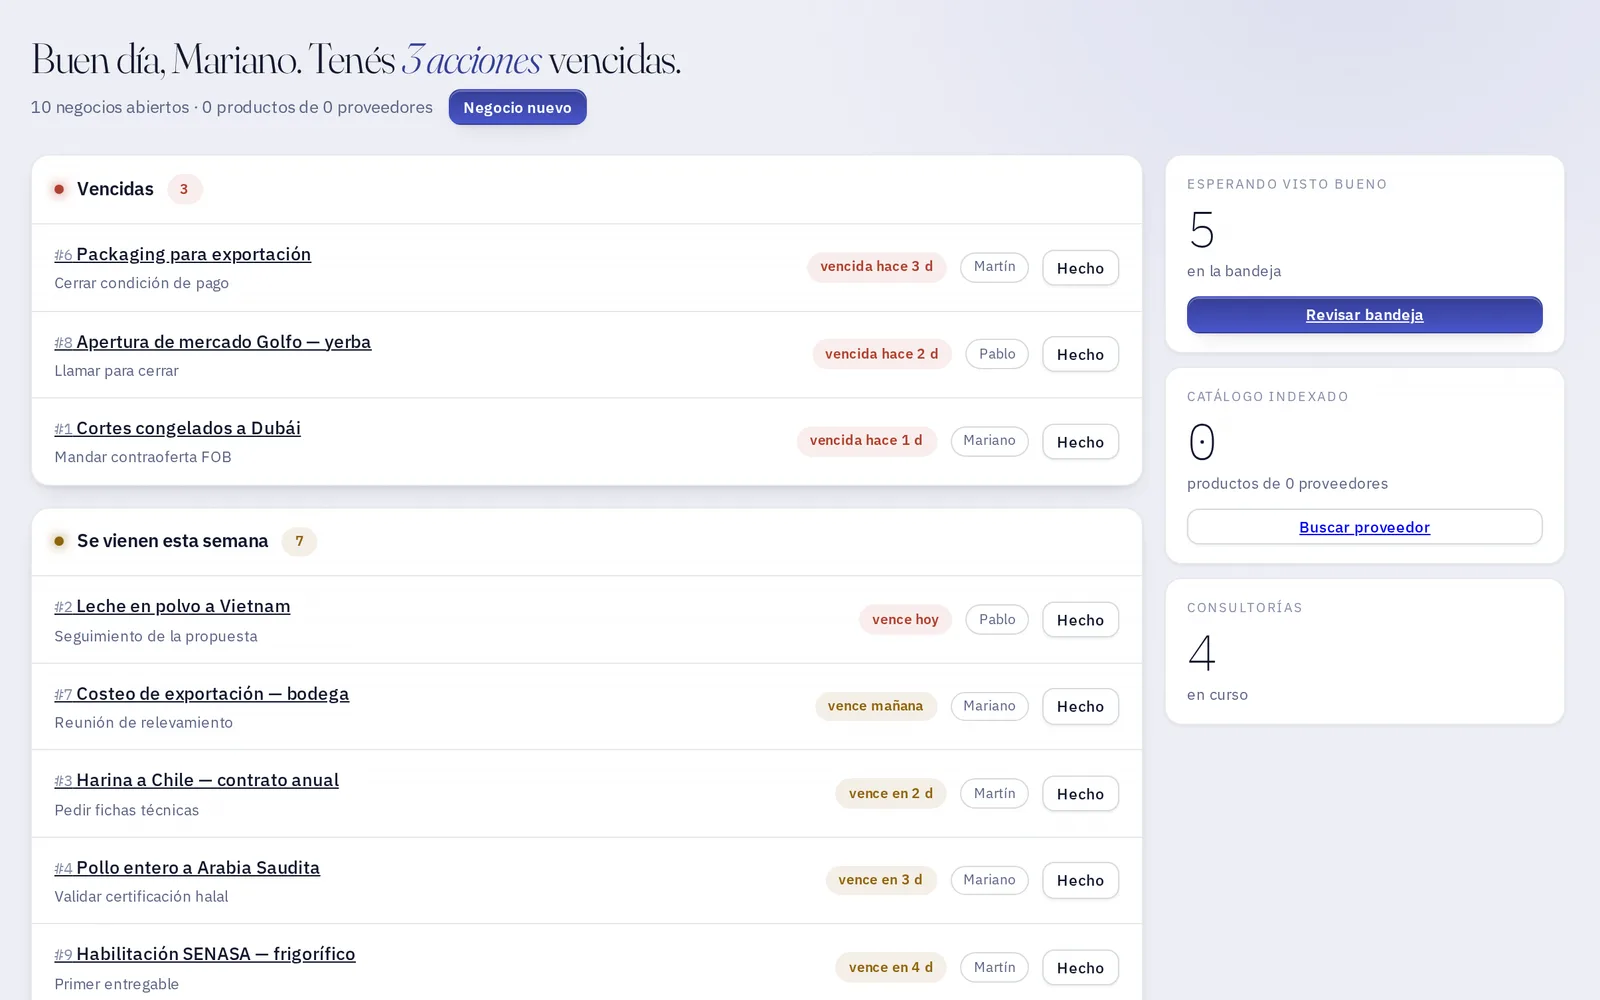Open deal #8 Apertura de mercado Golfo — yerba
1600x1000 pixels.
tap(213, 342)
